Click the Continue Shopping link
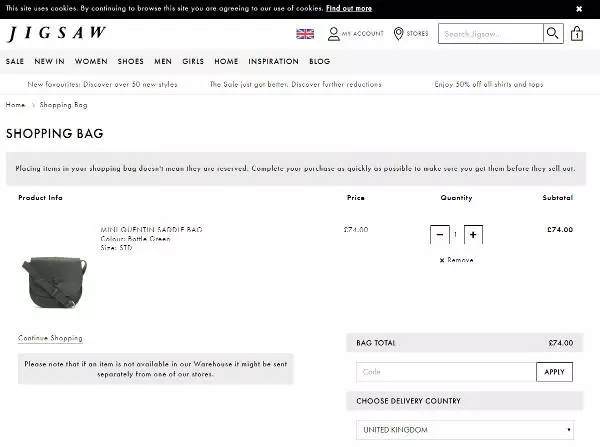 [x=50, y=338]
